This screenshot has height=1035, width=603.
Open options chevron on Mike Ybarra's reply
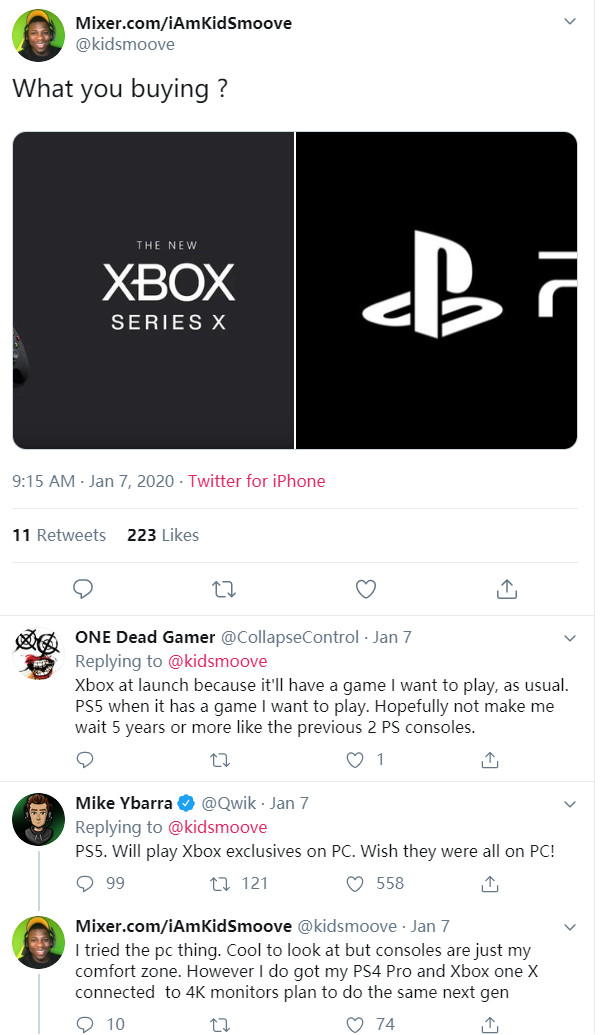click(x=570, y=803)
